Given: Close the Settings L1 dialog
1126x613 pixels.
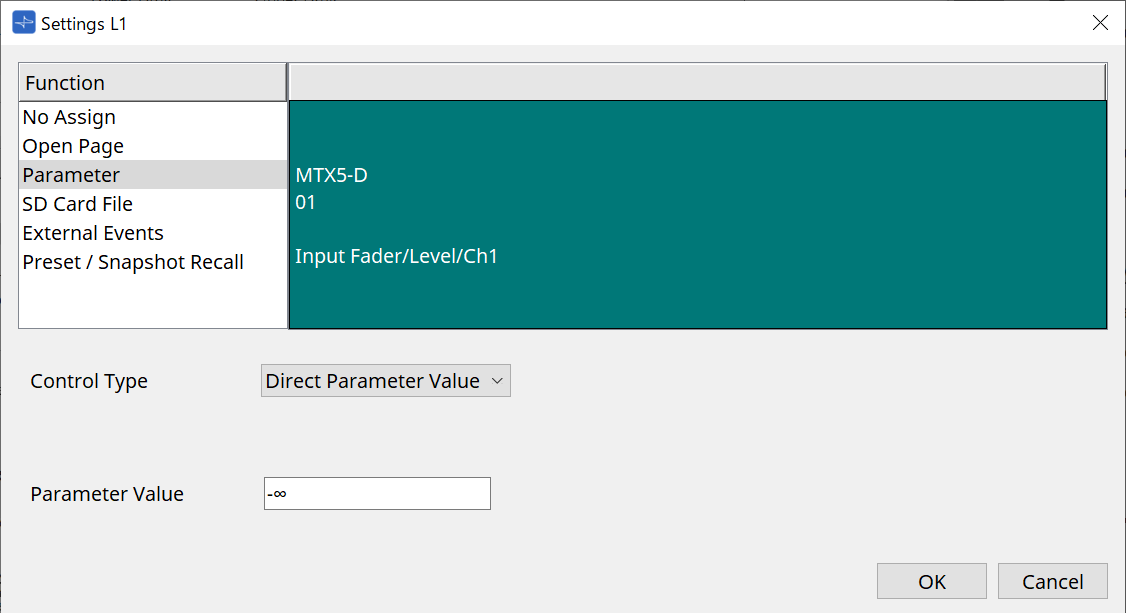Looking at the screenshot, I should [1100, 22].
